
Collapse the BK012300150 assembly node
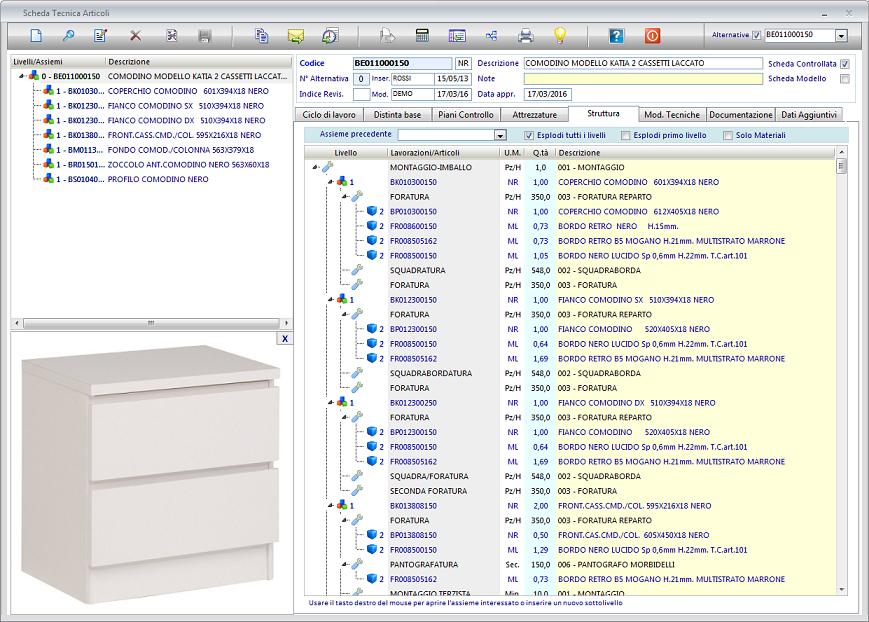pyautogui.click(x=331, y=299)
